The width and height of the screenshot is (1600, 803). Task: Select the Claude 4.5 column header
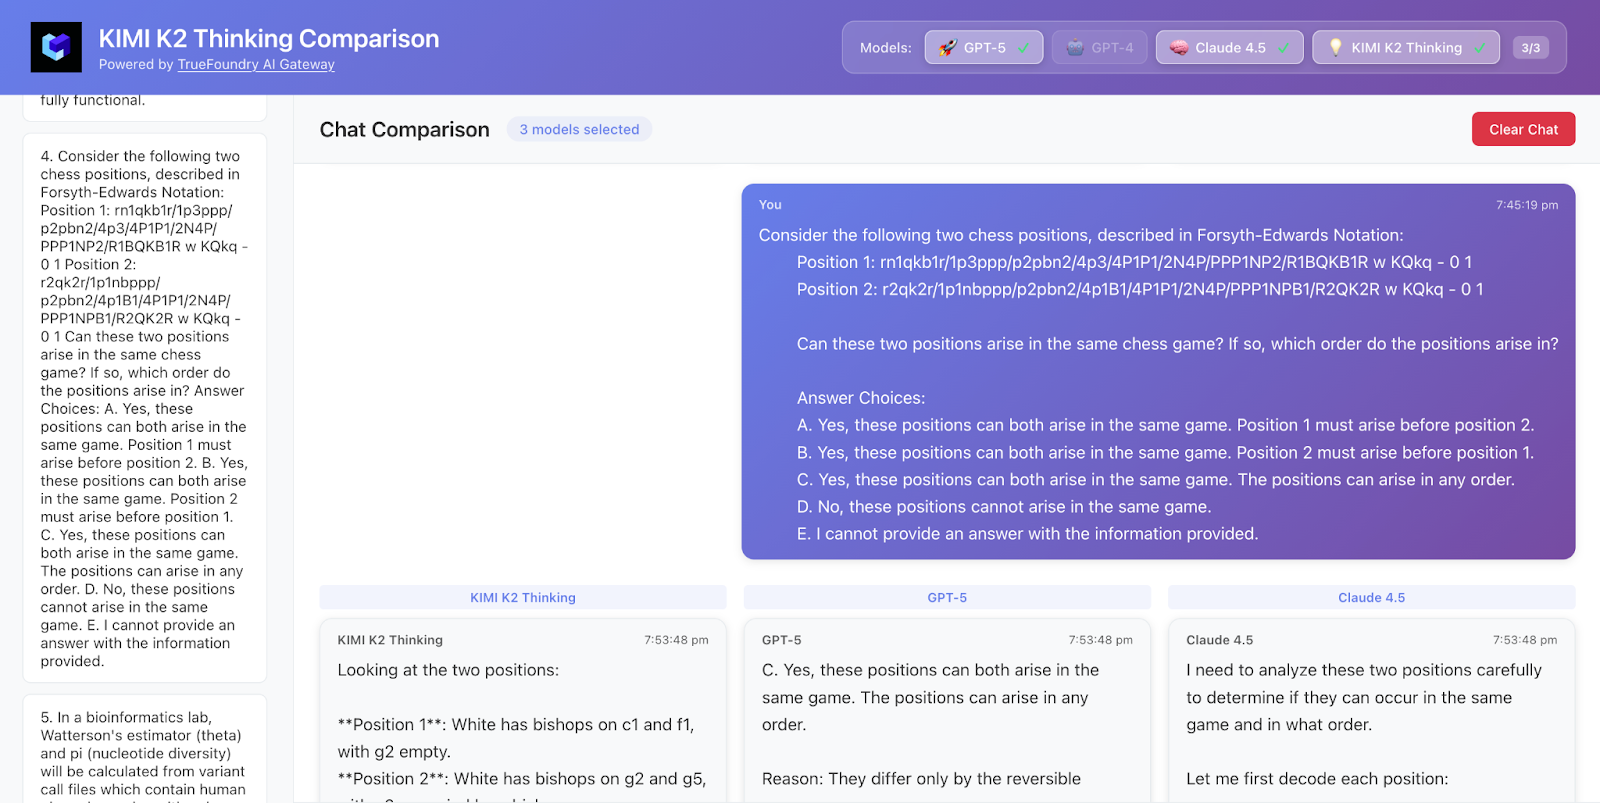tap(1371, 597)
